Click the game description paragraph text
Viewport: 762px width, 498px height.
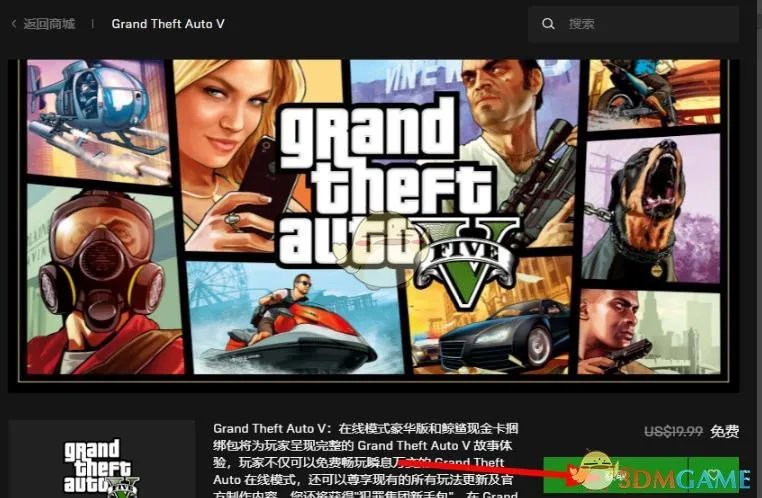[x=365, y=463]
